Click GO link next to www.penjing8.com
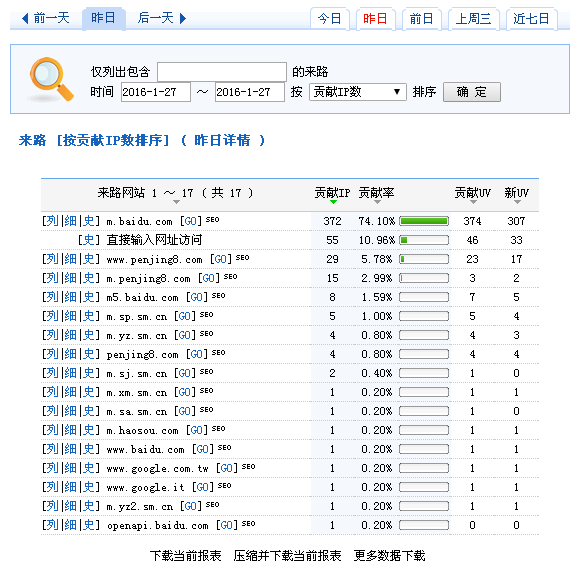This screenshot has height=571, width=577. tap(221, 259)
